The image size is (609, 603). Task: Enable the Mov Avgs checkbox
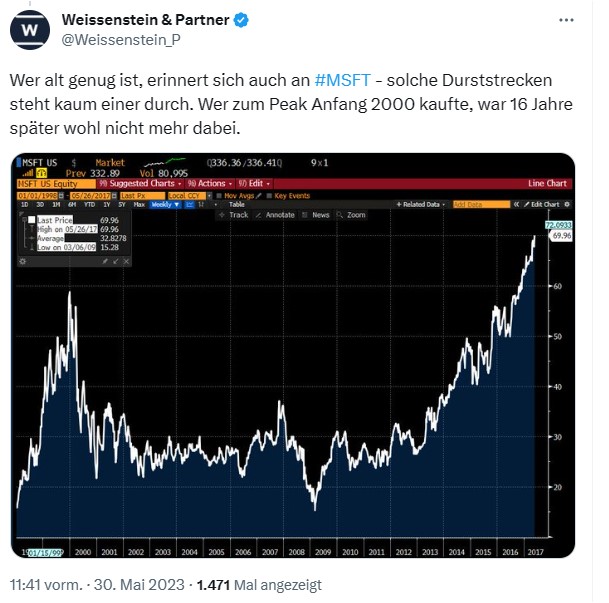pyautogui.click(x=219, y=195)
